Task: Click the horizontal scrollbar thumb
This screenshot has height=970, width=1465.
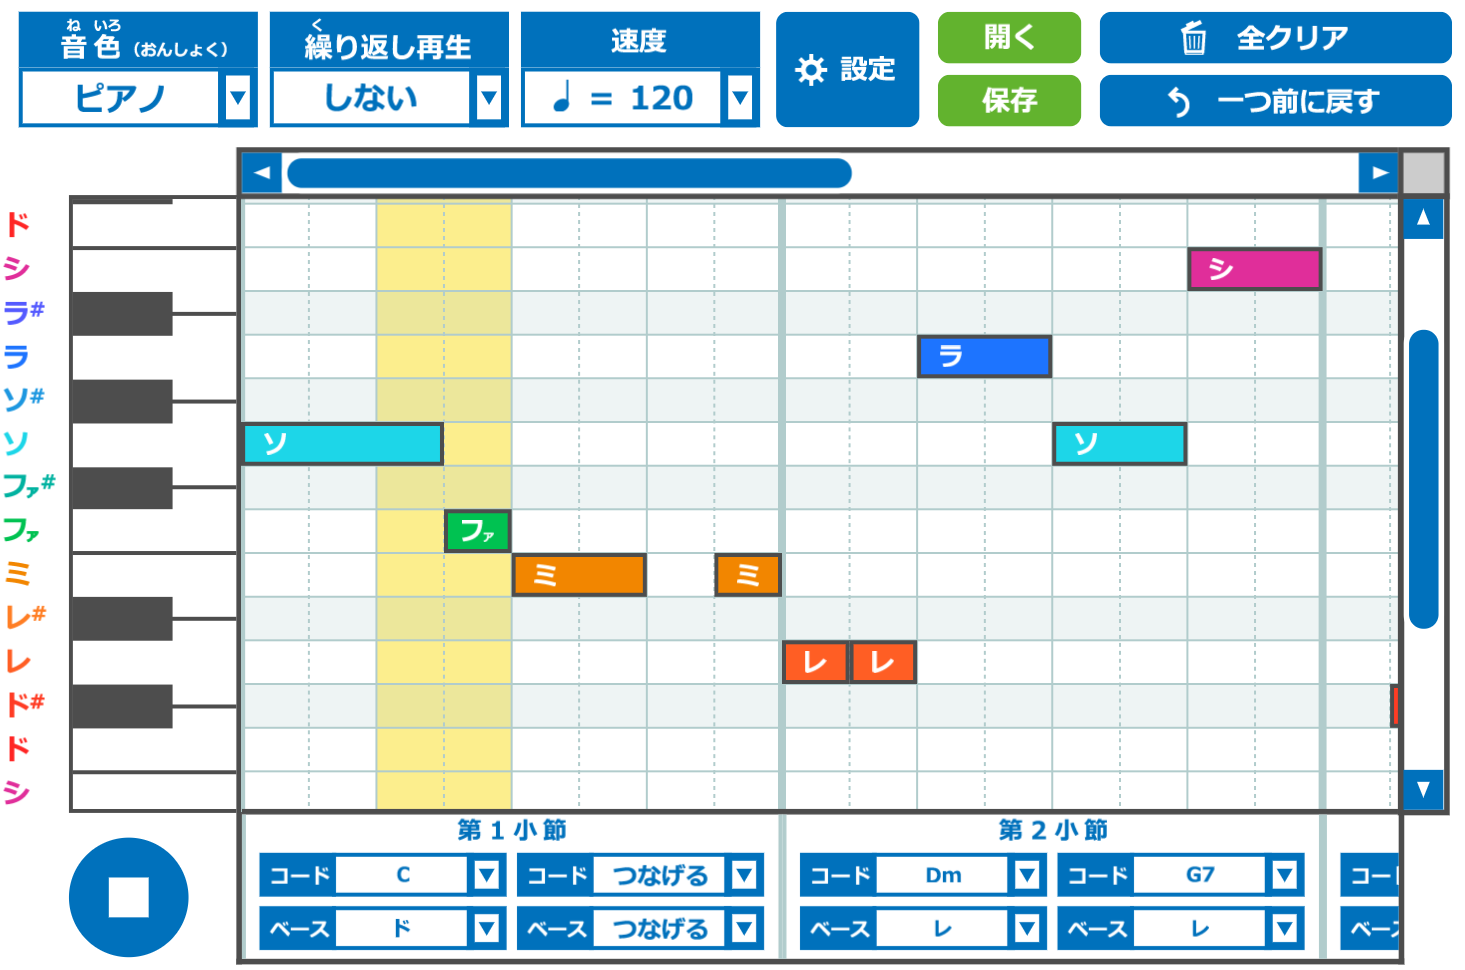Action: [569, 173]
